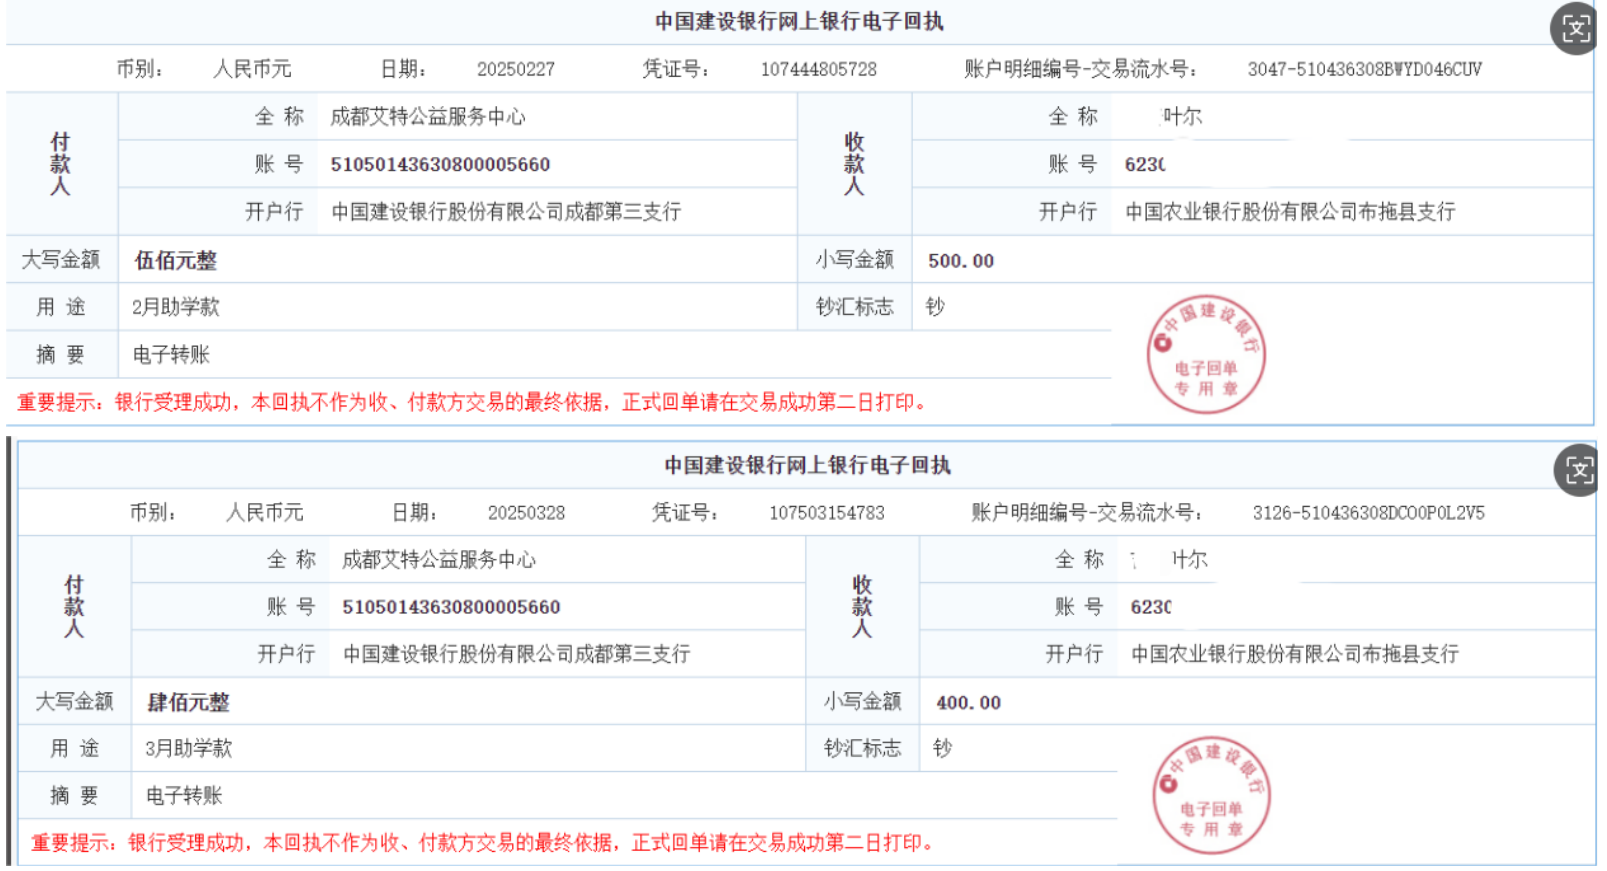
Task: Select payer account 51050143630800005660 in 400.00 receipt
Action: (x=451, y=607)
